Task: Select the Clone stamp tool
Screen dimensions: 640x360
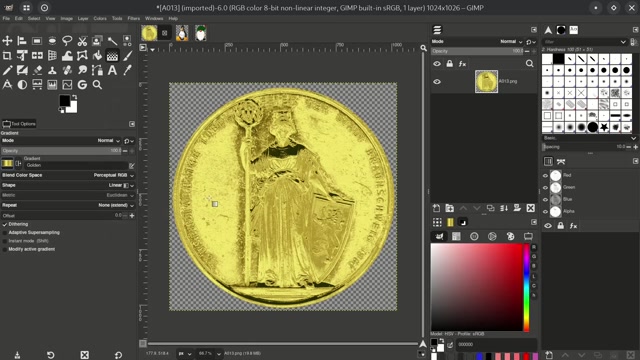Action: tap(52, 70)
